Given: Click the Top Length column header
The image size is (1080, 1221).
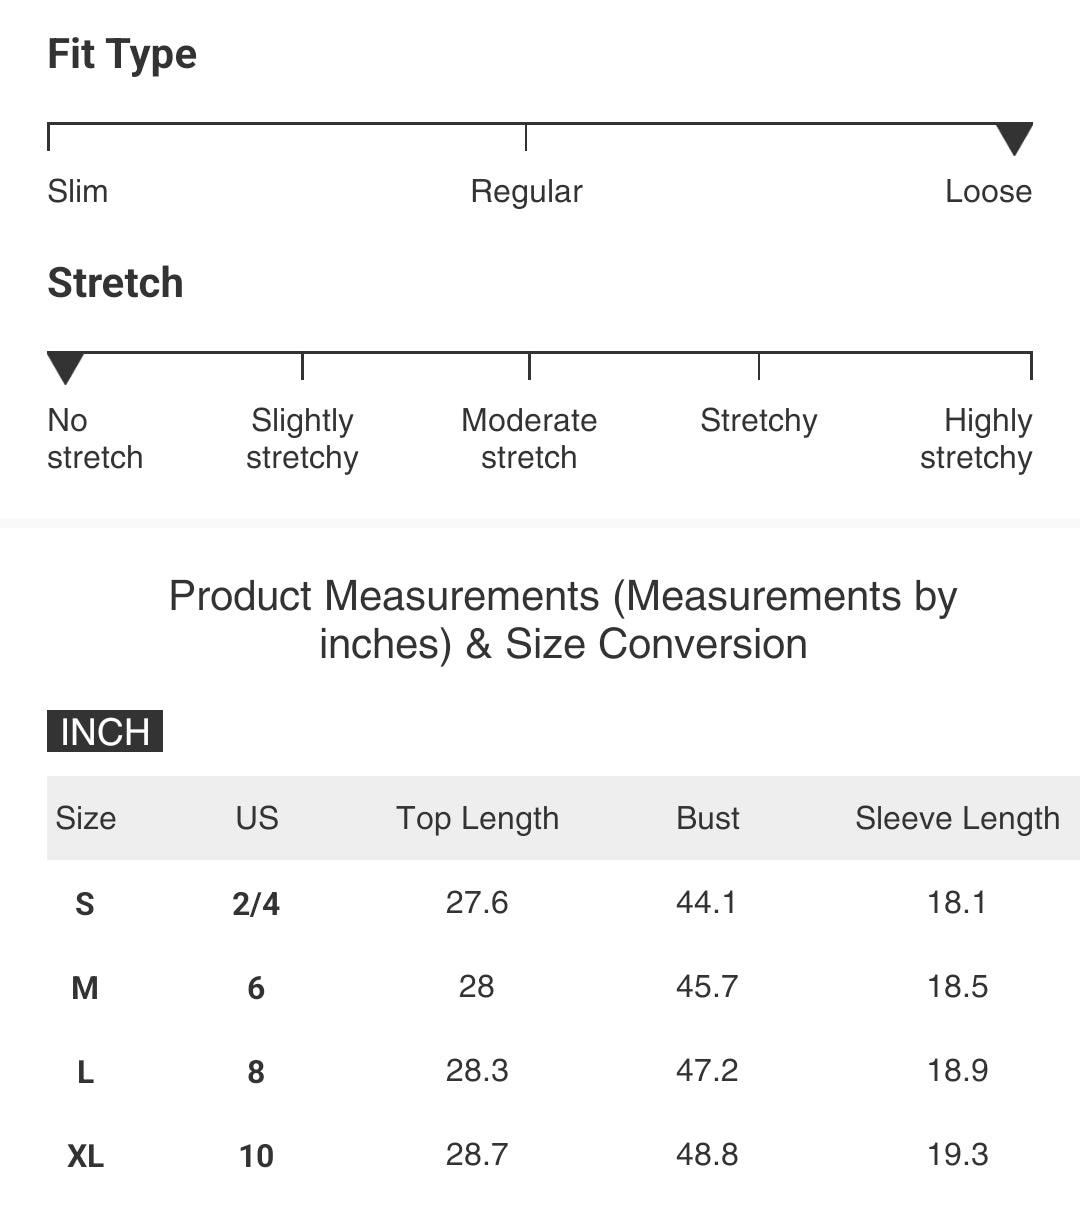Looking at the screenshot, I should coord(477,818).
